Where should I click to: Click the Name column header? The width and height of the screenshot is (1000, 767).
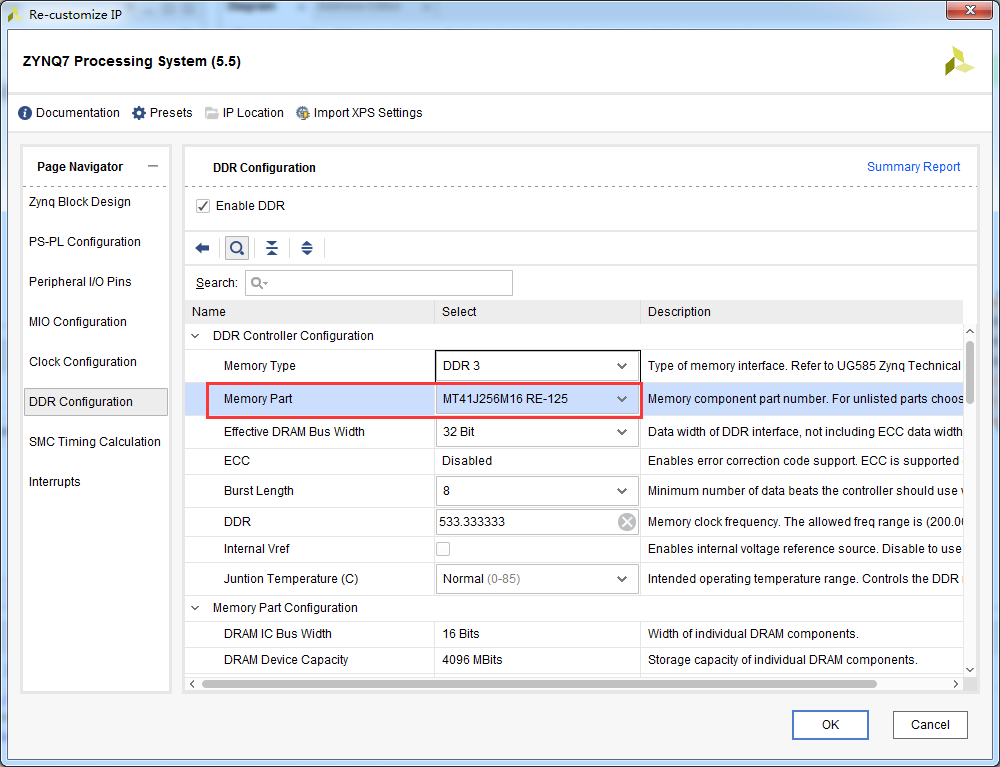click(310, 312)
